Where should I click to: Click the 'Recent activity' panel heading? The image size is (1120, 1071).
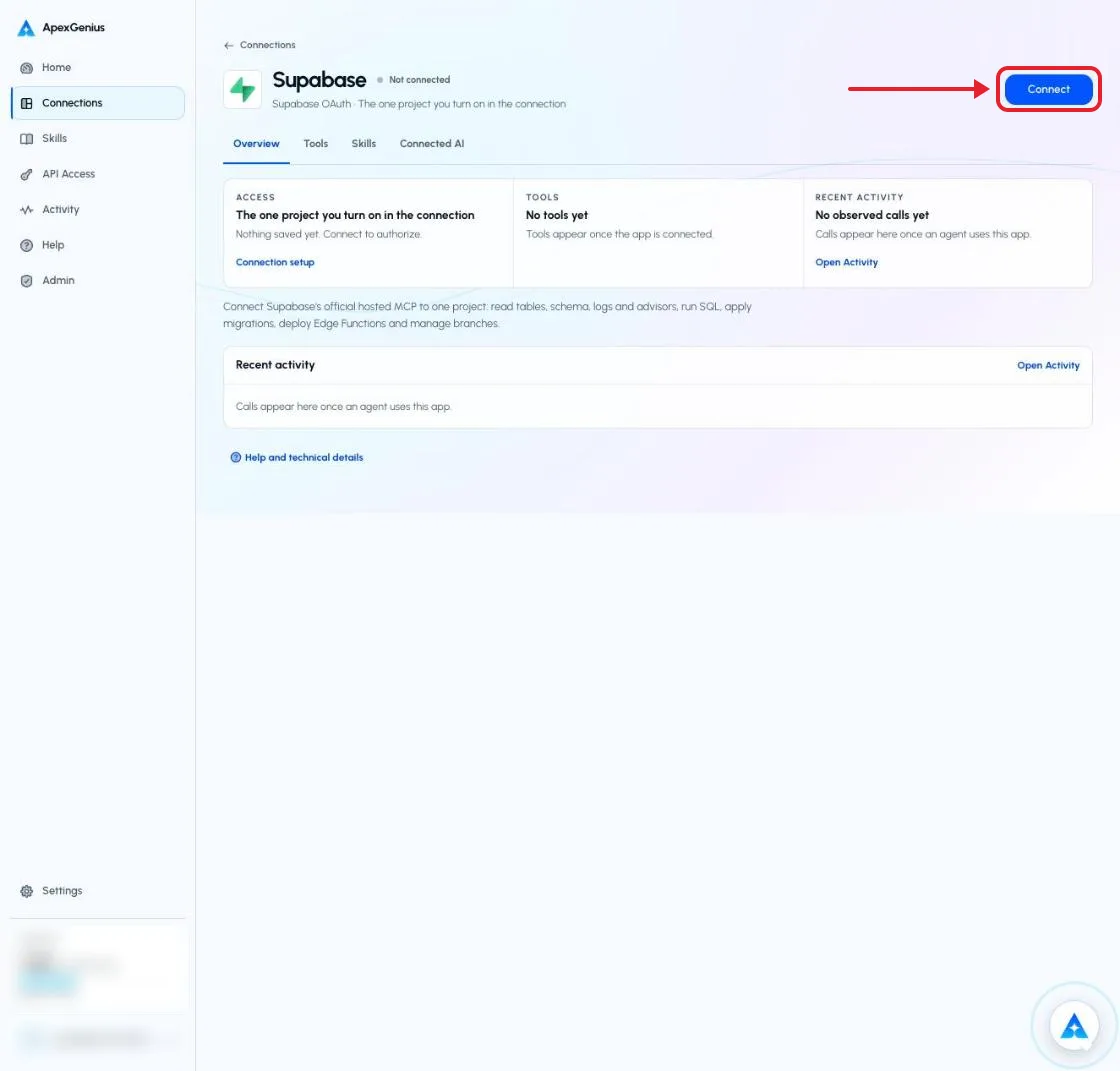275,365
